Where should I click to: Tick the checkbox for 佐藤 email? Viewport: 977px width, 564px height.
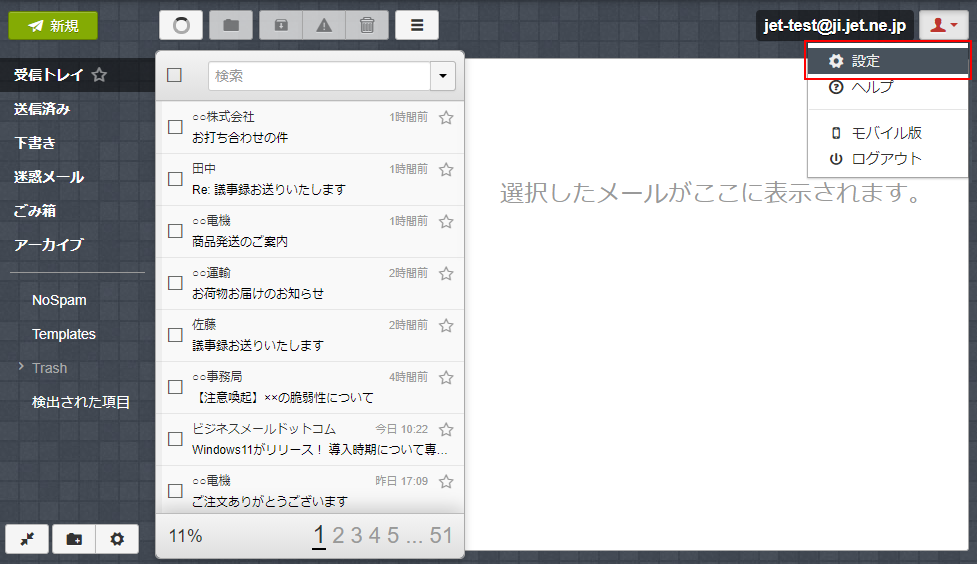click(x=175, y=335)
